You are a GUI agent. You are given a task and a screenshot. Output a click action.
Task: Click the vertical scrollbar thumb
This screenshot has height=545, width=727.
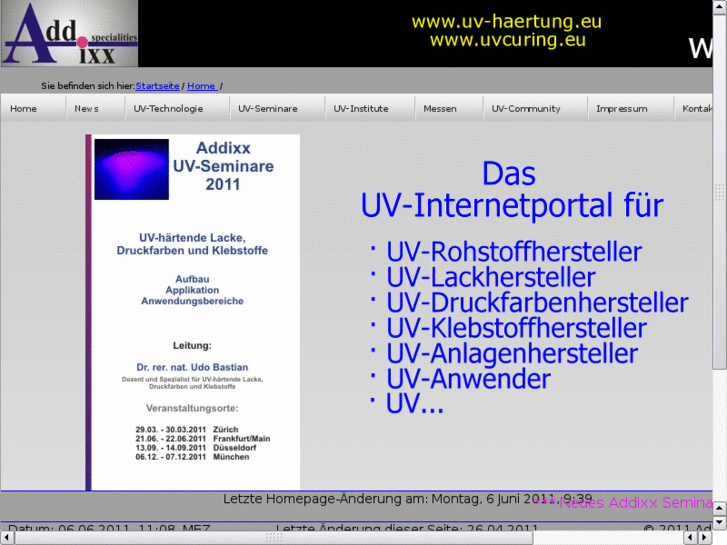(x=719, y=192)
